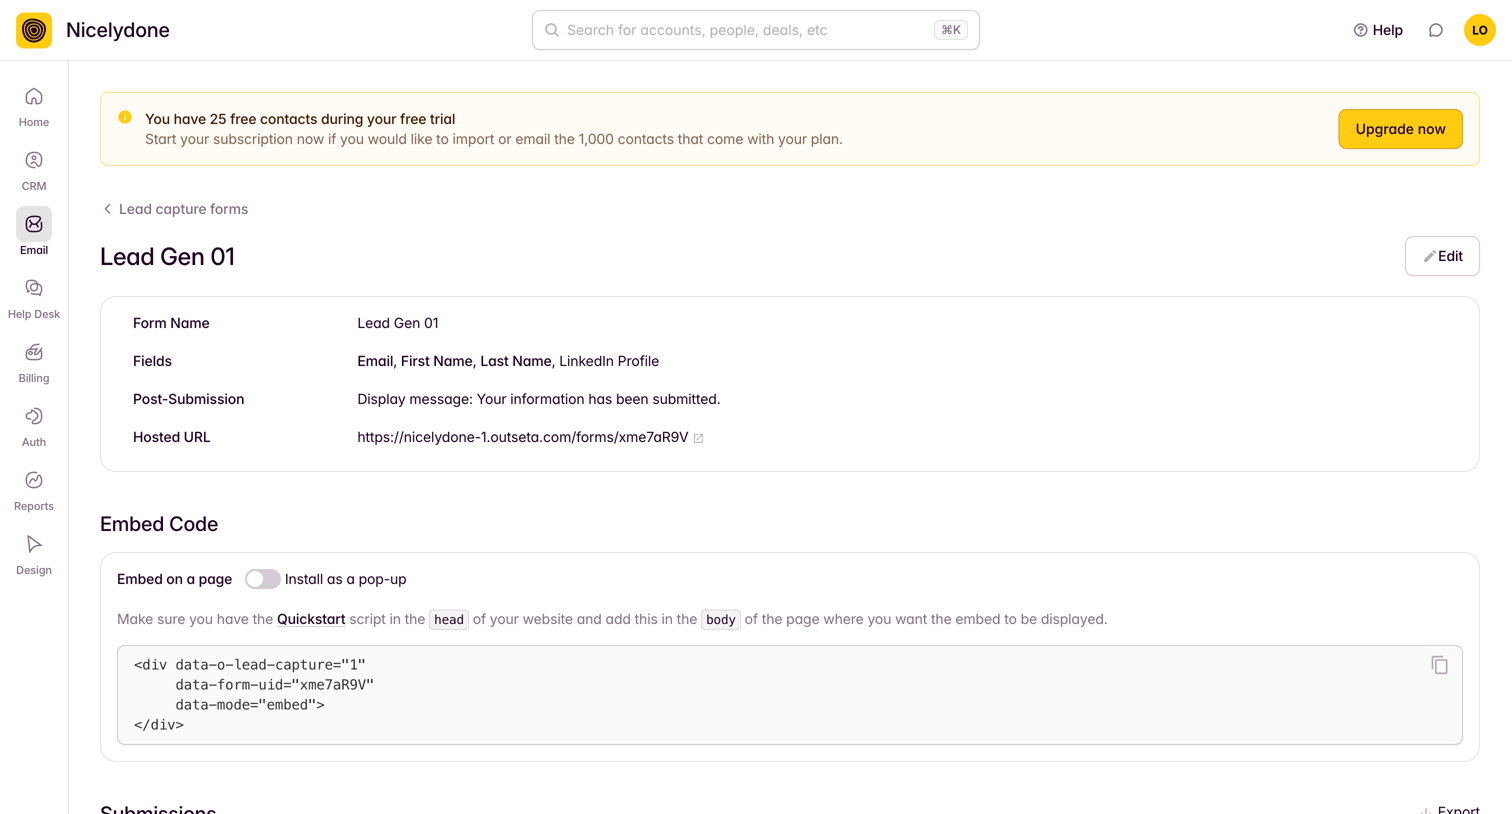Screen dimensions: 1512x814
Task: Copy the embed code snippet
Action: pos(1439,665)
